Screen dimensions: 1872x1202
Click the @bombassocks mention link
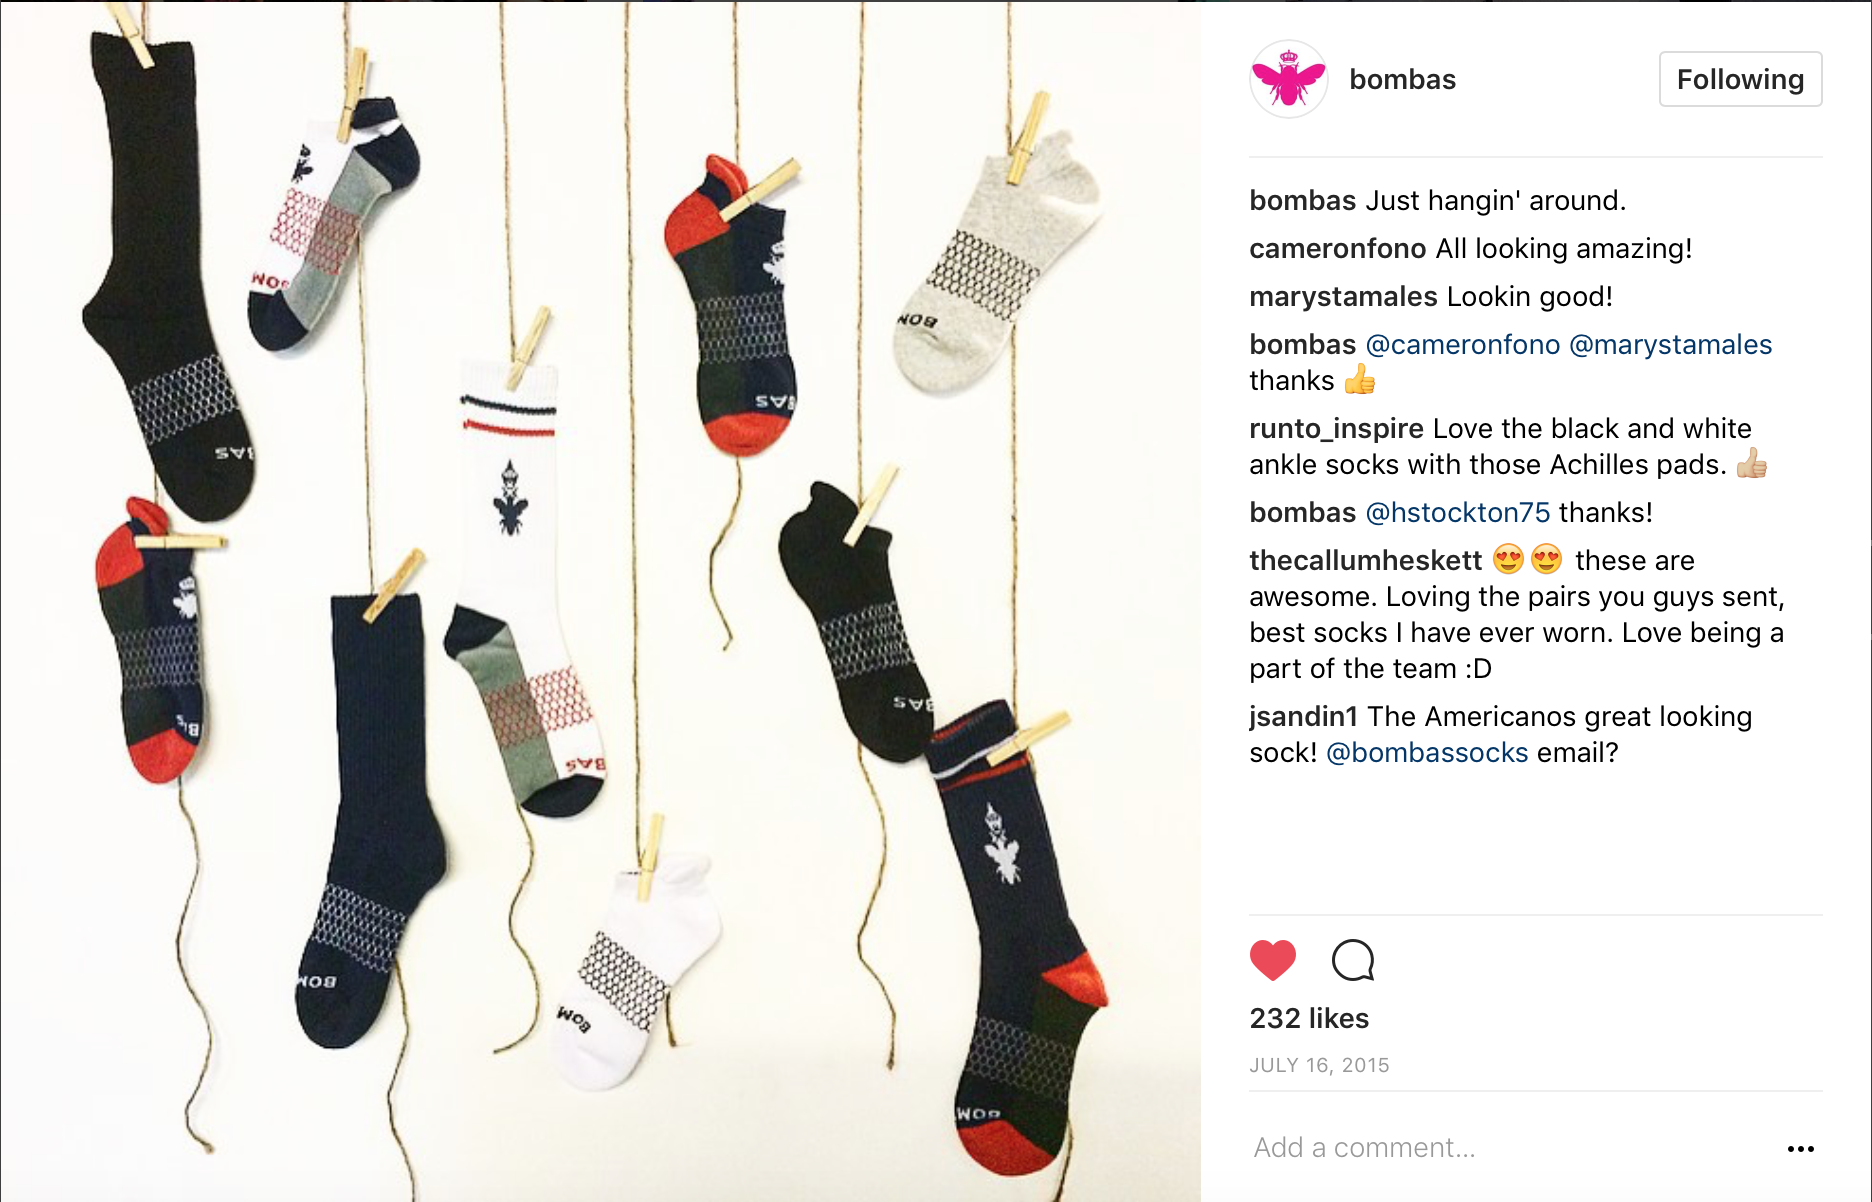[1427, 752]
